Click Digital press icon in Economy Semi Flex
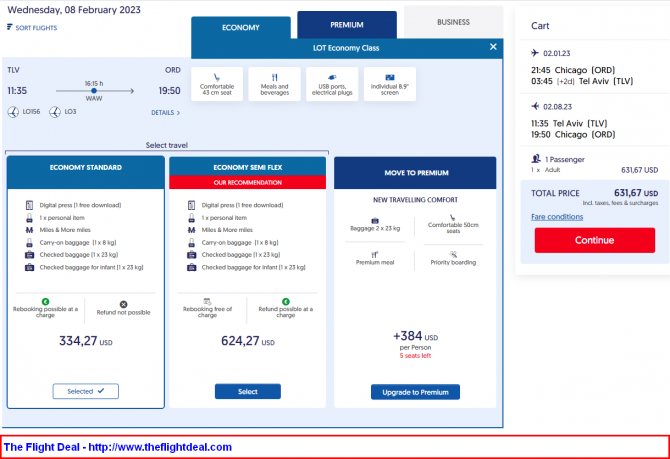This screenshot has height=459, width=670. (191, 205)
